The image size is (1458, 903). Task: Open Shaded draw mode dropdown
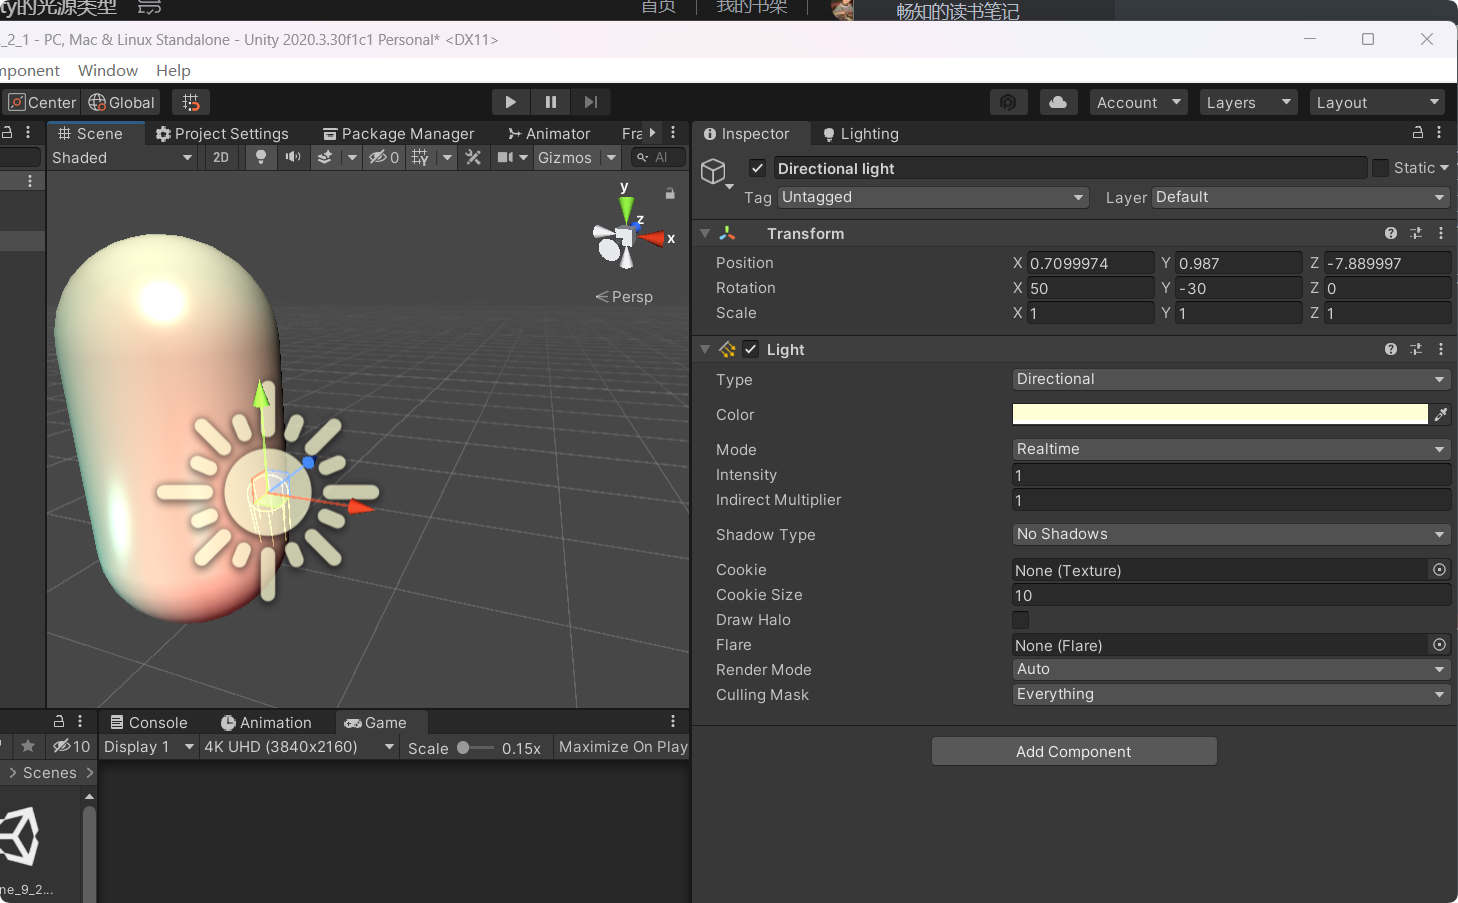click(x=122, y=157)
